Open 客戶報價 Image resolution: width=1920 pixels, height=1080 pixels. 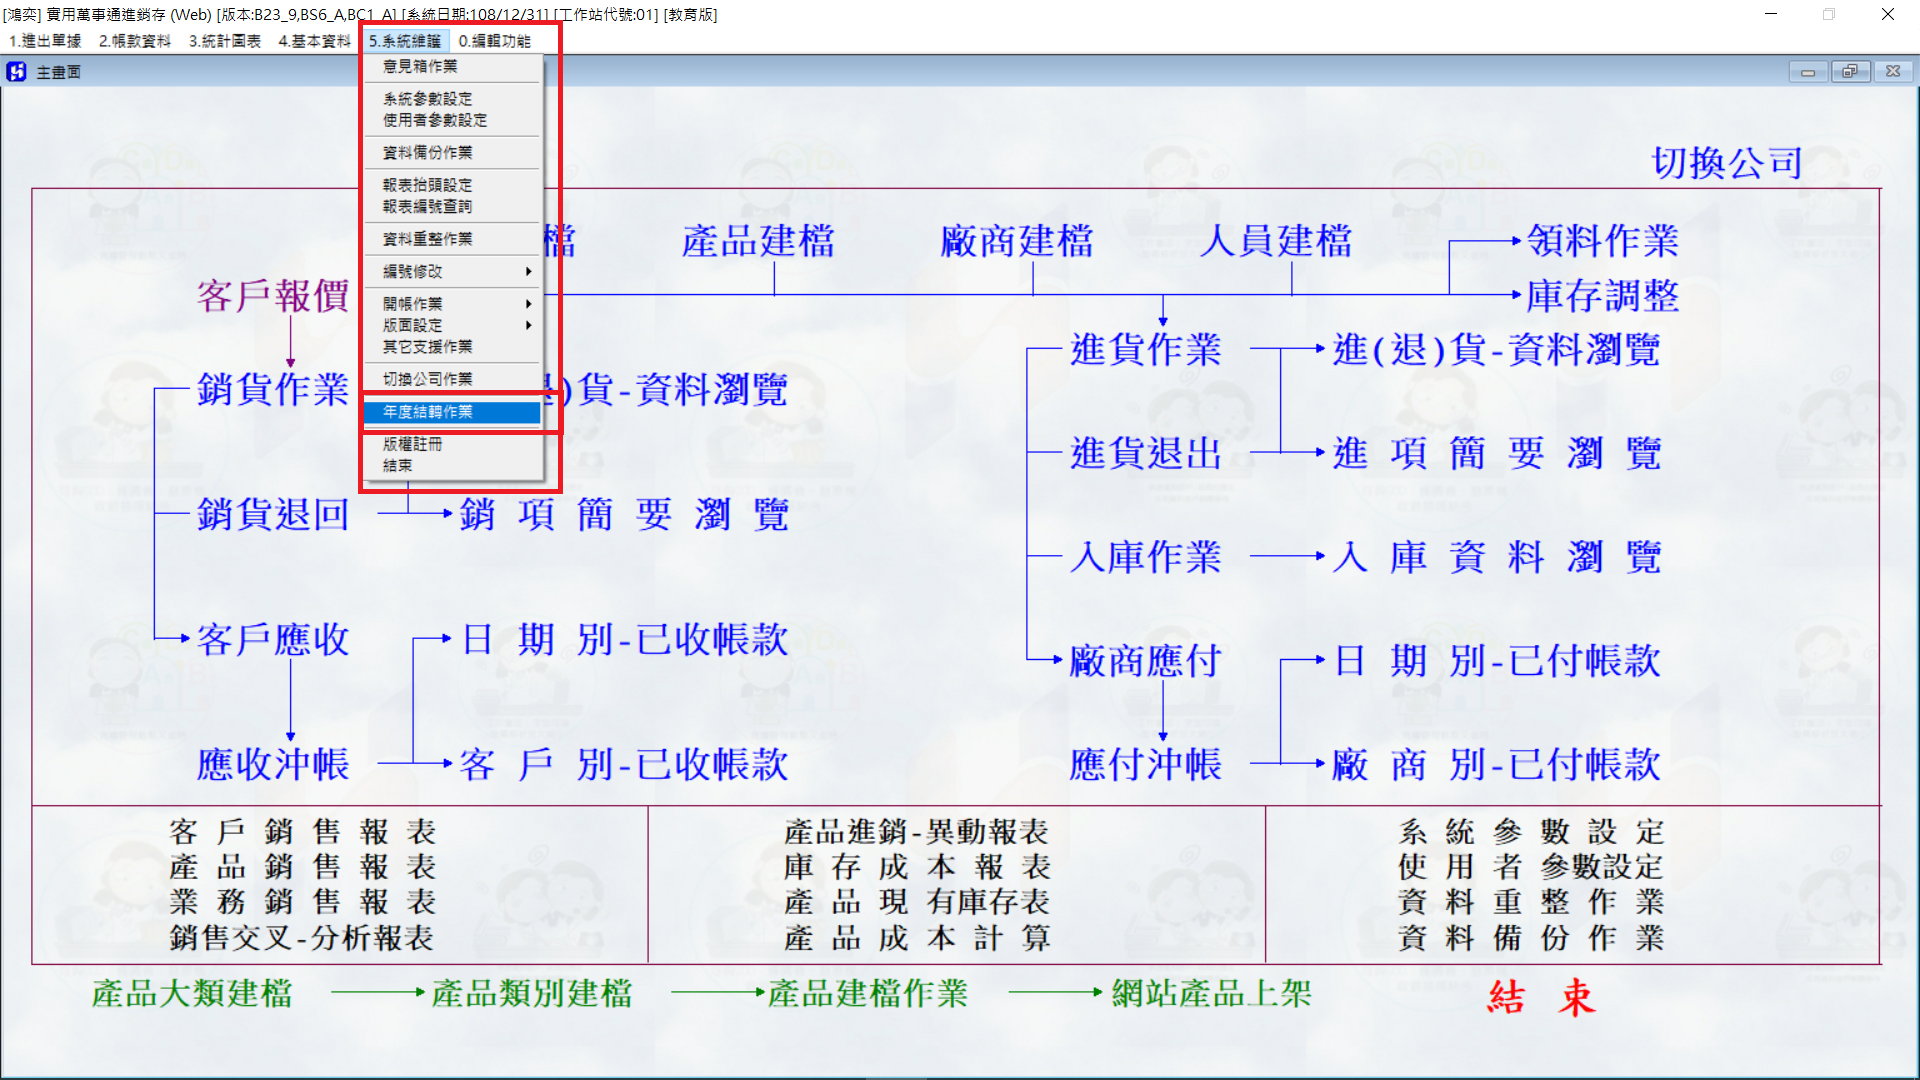tap(273, 296)
